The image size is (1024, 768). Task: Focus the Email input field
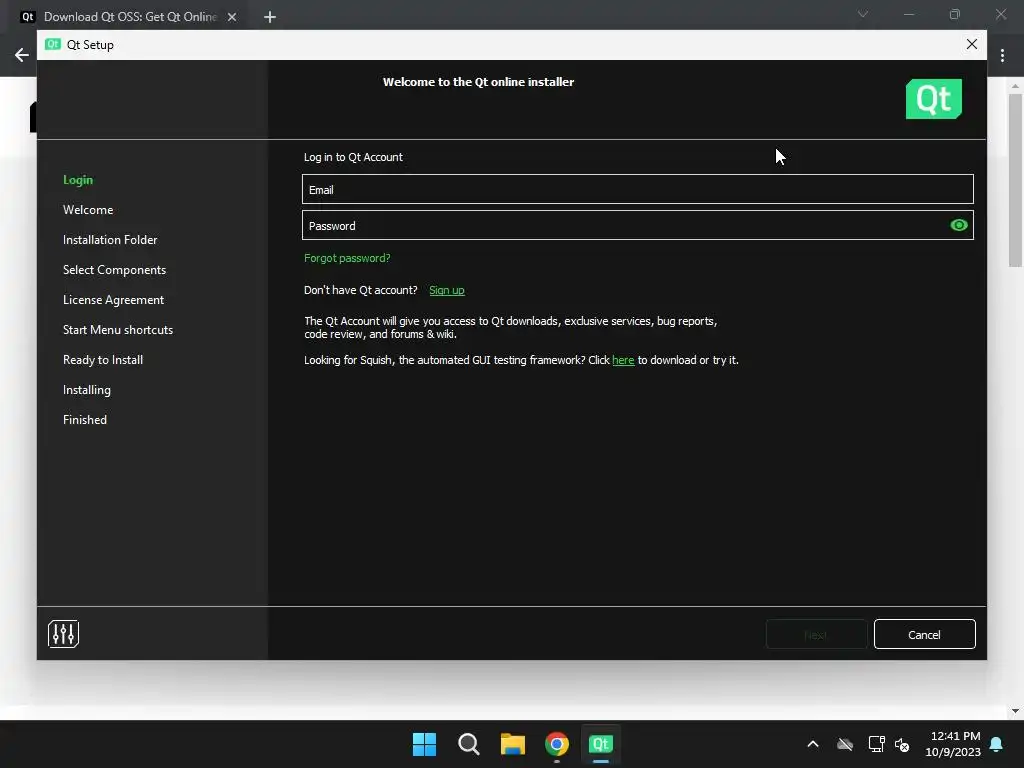click(637, 189)
